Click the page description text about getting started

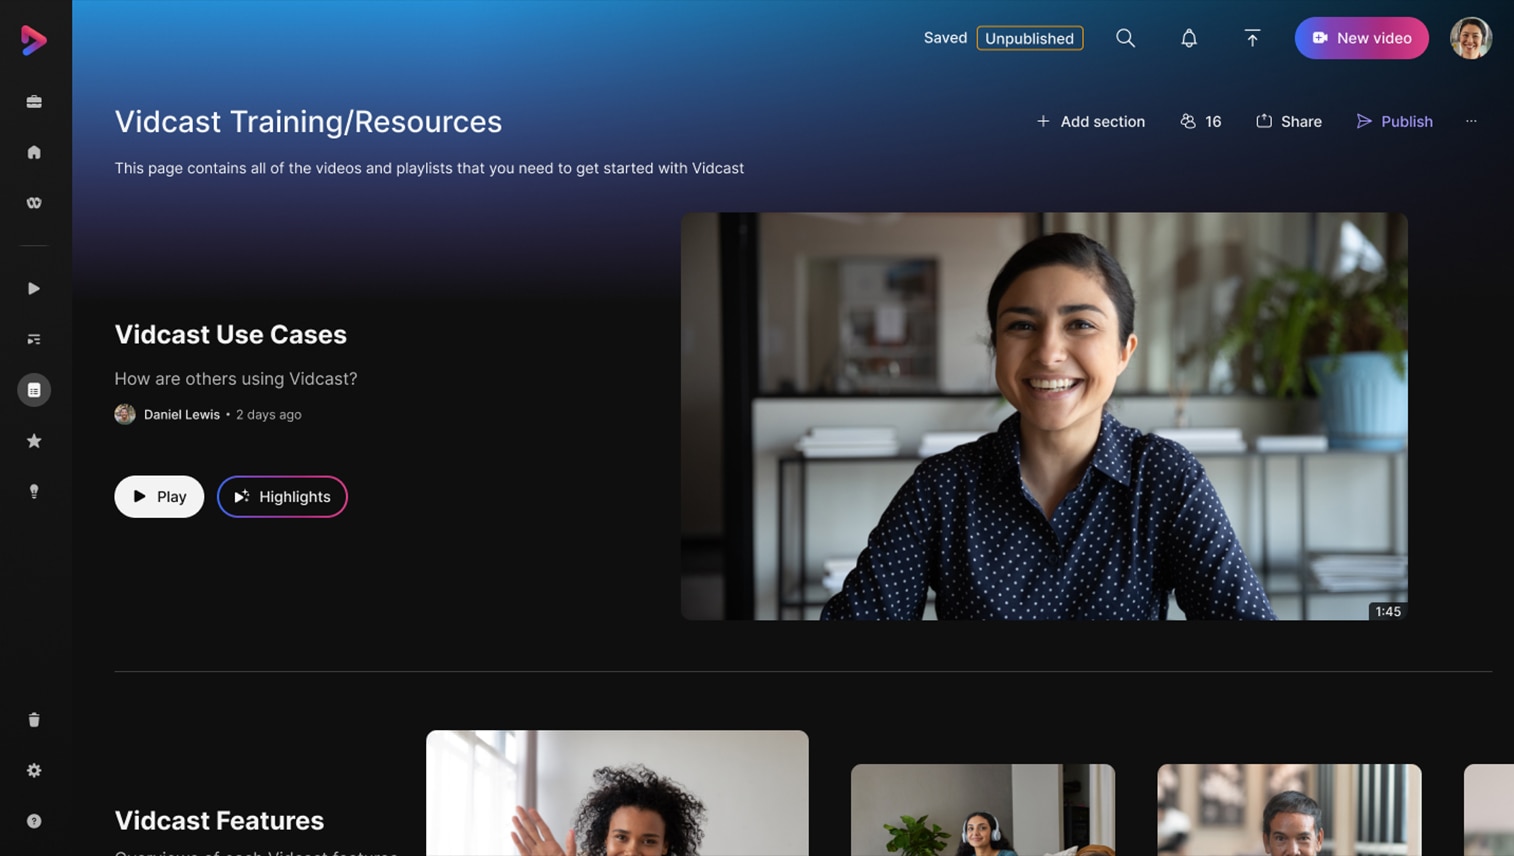429,168
